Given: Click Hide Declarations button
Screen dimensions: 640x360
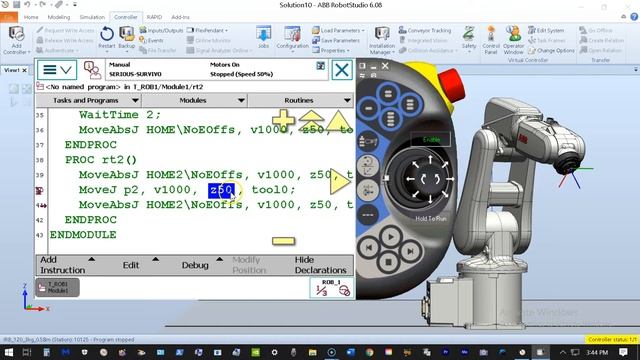Looking at the screenshot, I should [321, 265].
